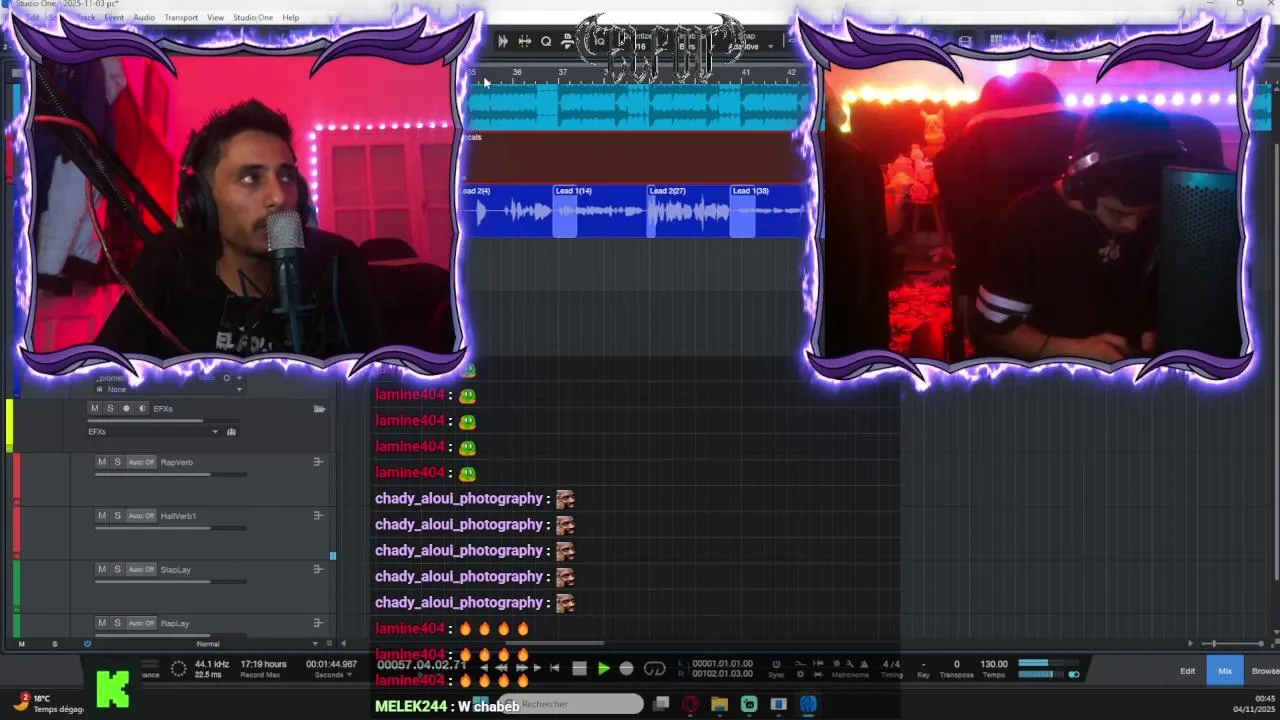Open the Edit view
1280x720 pixels.
pyautogui.click(x=1187, y=671)
